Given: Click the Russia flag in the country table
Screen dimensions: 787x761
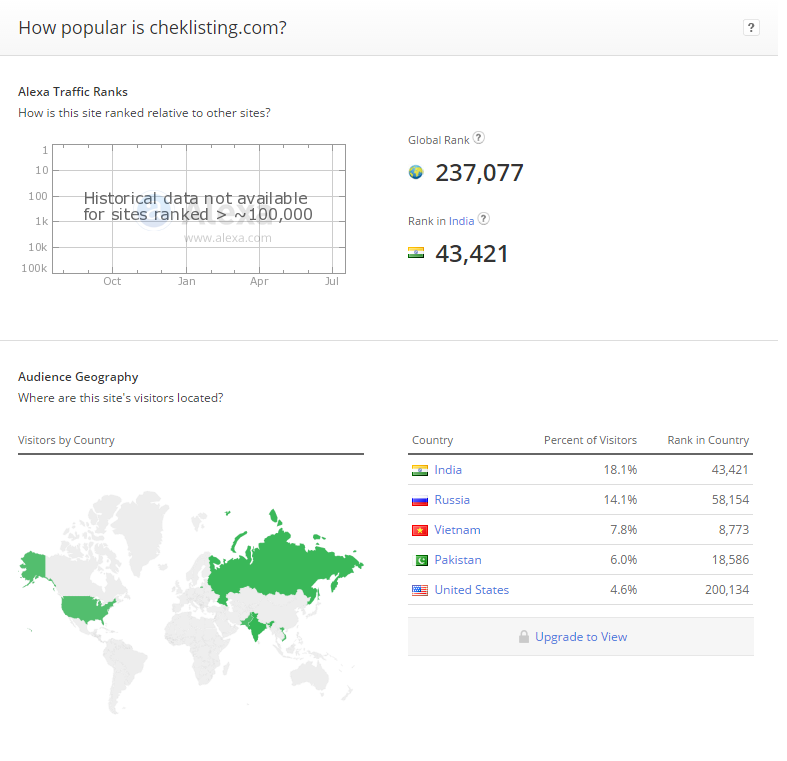Looking at the screenshot, I should (420, 500).
